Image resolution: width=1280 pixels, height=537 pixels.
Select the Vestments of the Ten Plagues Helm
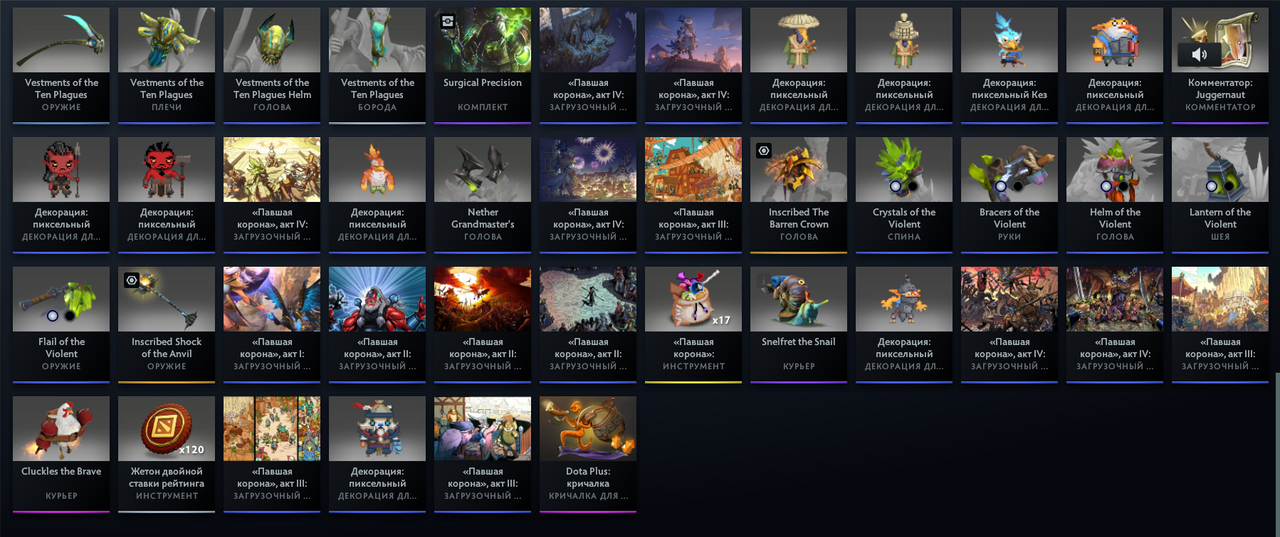click(x=272, y=65)
